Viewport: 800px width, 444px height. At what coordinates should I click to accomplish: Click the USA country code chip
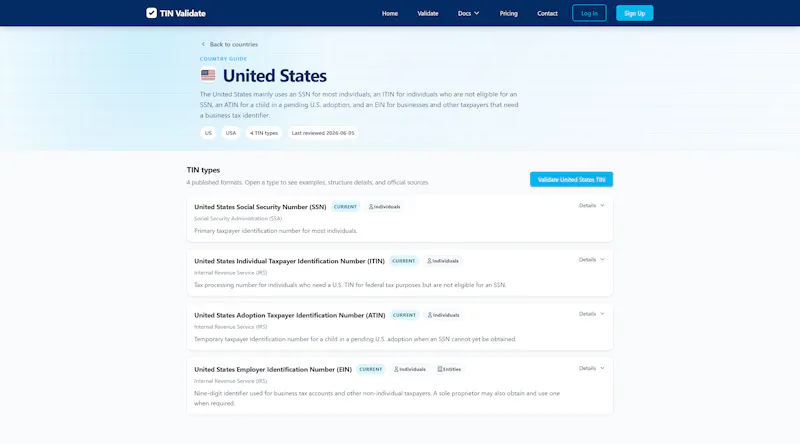pos(231,133)
